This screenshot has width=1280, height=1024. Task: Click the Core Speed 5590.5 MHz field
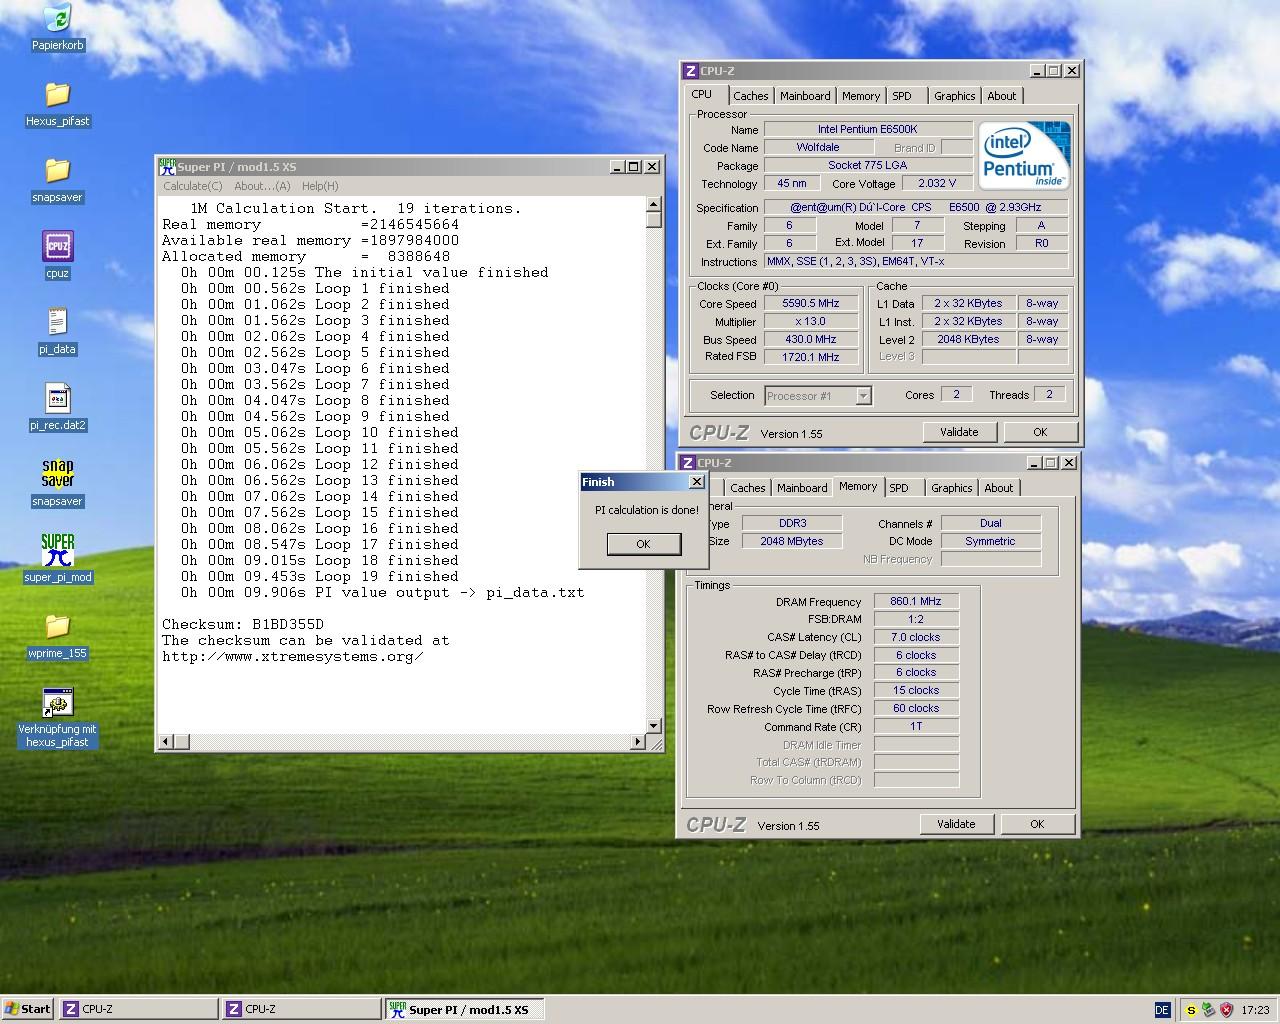811,303
